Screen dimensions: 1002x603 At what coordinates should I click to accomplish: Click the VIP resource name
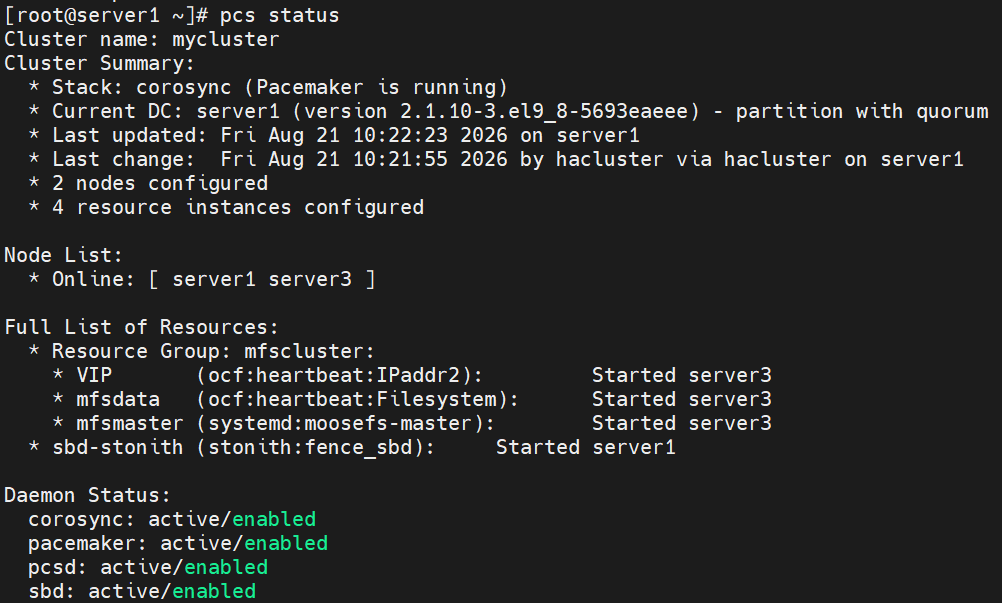click(94, 375)
